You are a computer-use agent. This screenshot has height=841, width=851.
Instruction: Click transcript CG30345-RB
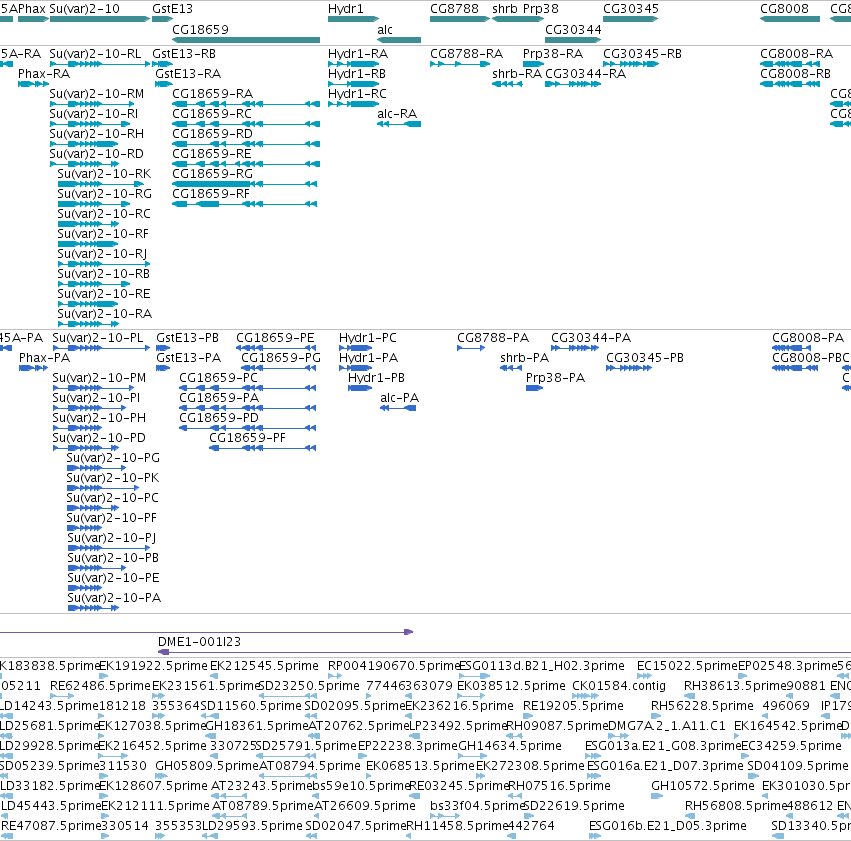[x=631, y=64]
